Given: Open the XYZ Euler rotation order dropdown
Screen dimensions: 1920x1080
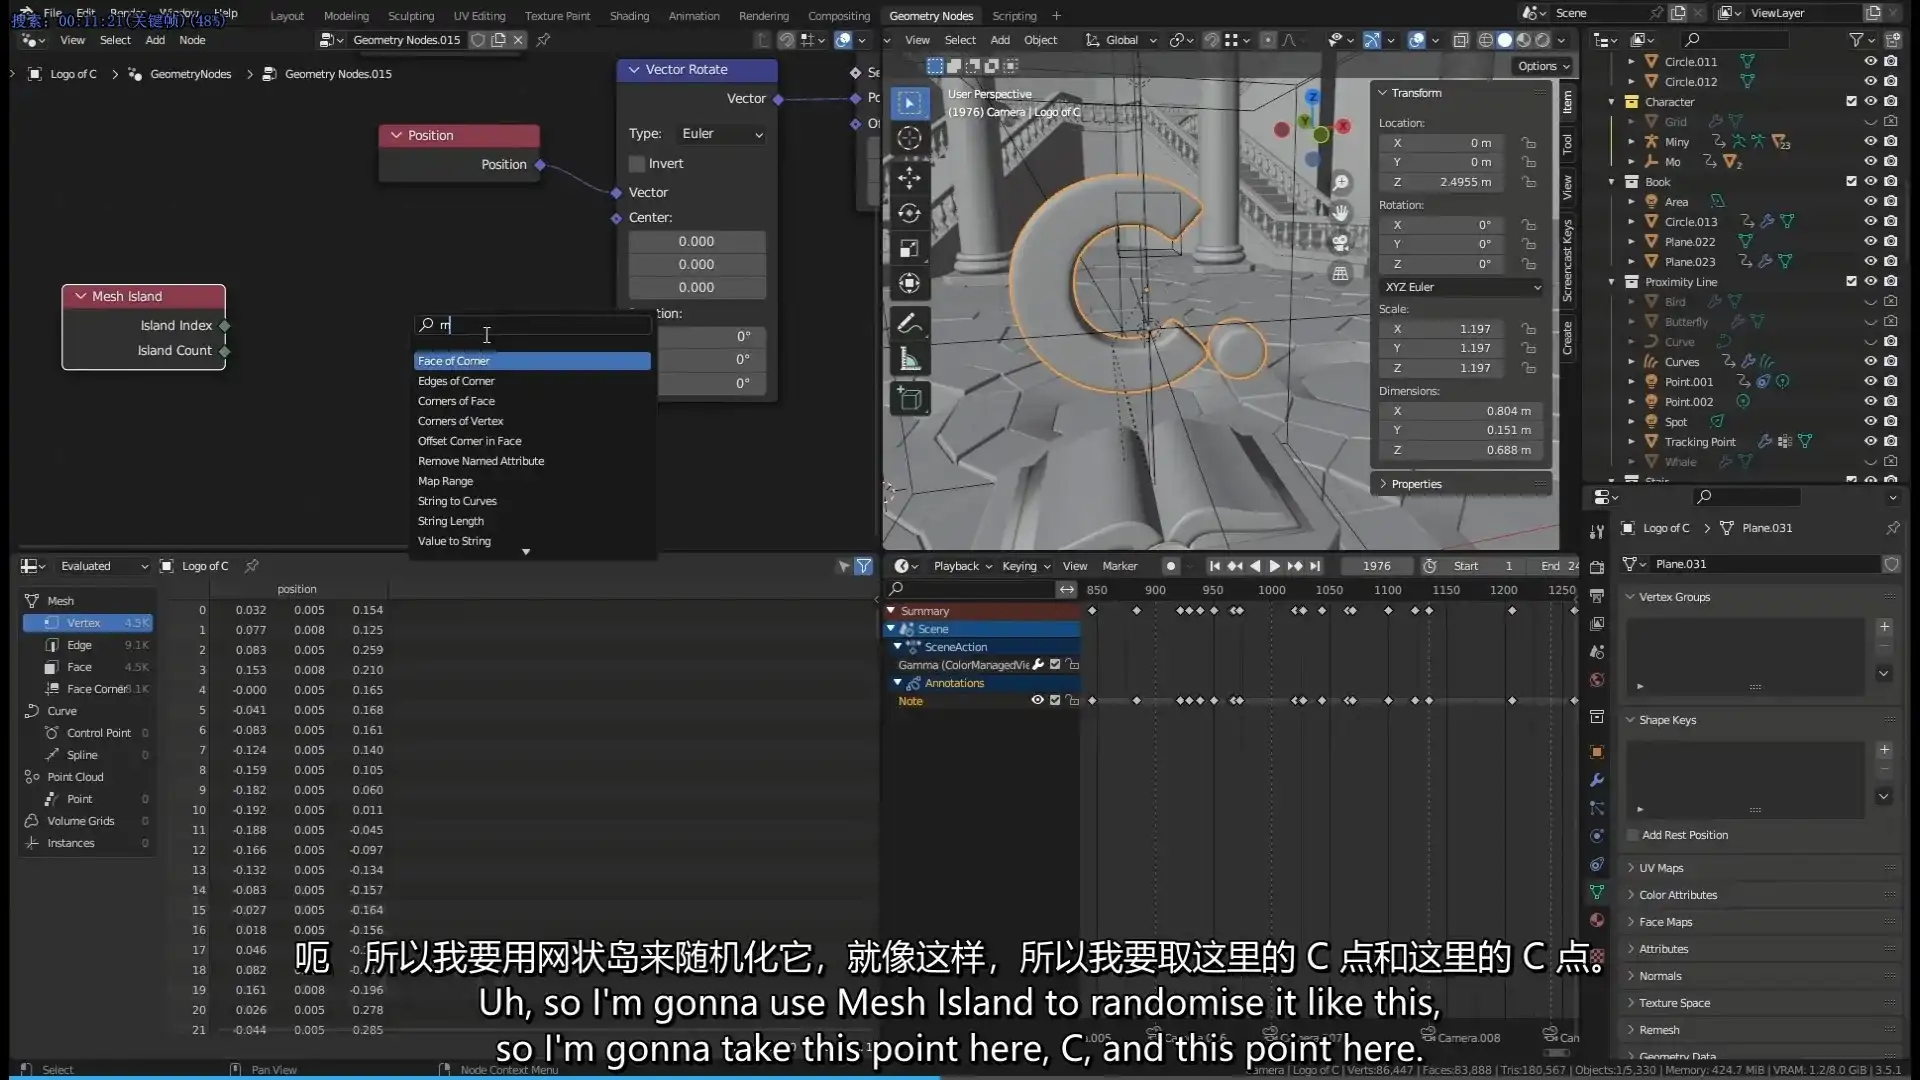Looking at the screenshot, I should pos(1461,287).
